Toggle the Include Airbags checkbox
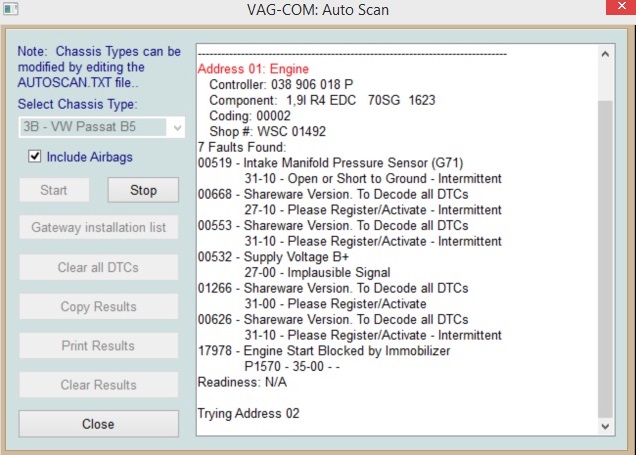 [36, 157]
